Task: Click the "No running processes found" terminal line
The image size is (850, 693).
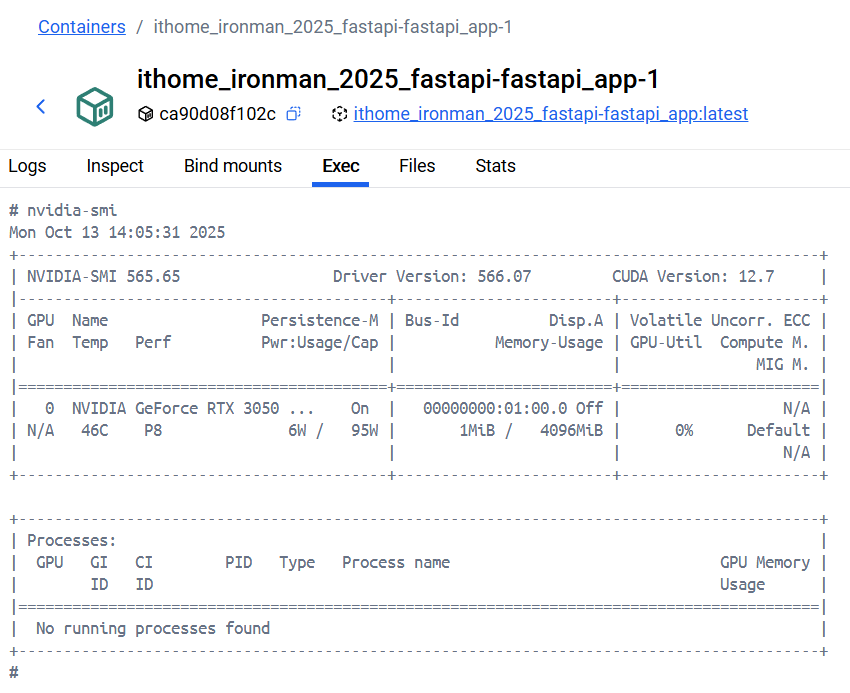Action: click(152, 628)
